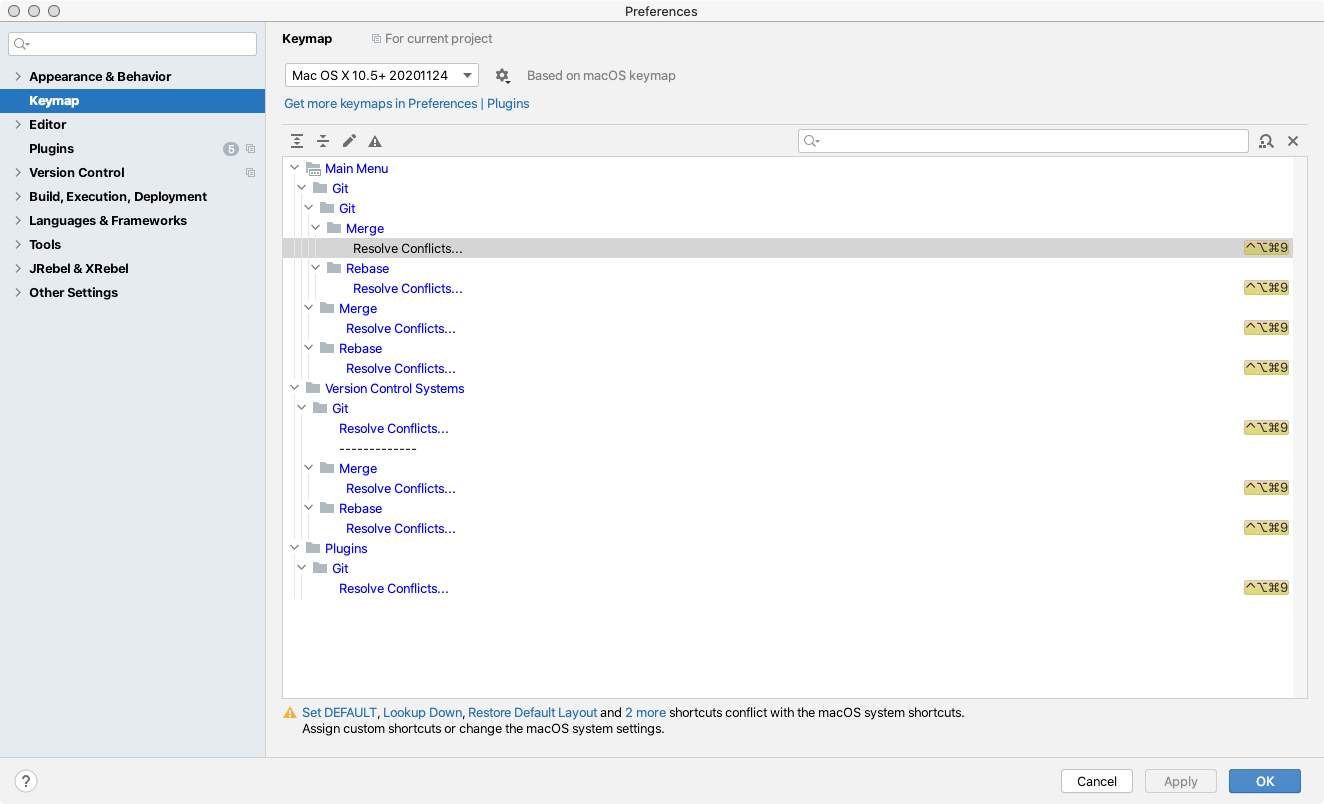Image resolution: width=1324 pixels, height=804 pixels.
Task: Click the Restore Default Layout link
Action: point(533,713)
